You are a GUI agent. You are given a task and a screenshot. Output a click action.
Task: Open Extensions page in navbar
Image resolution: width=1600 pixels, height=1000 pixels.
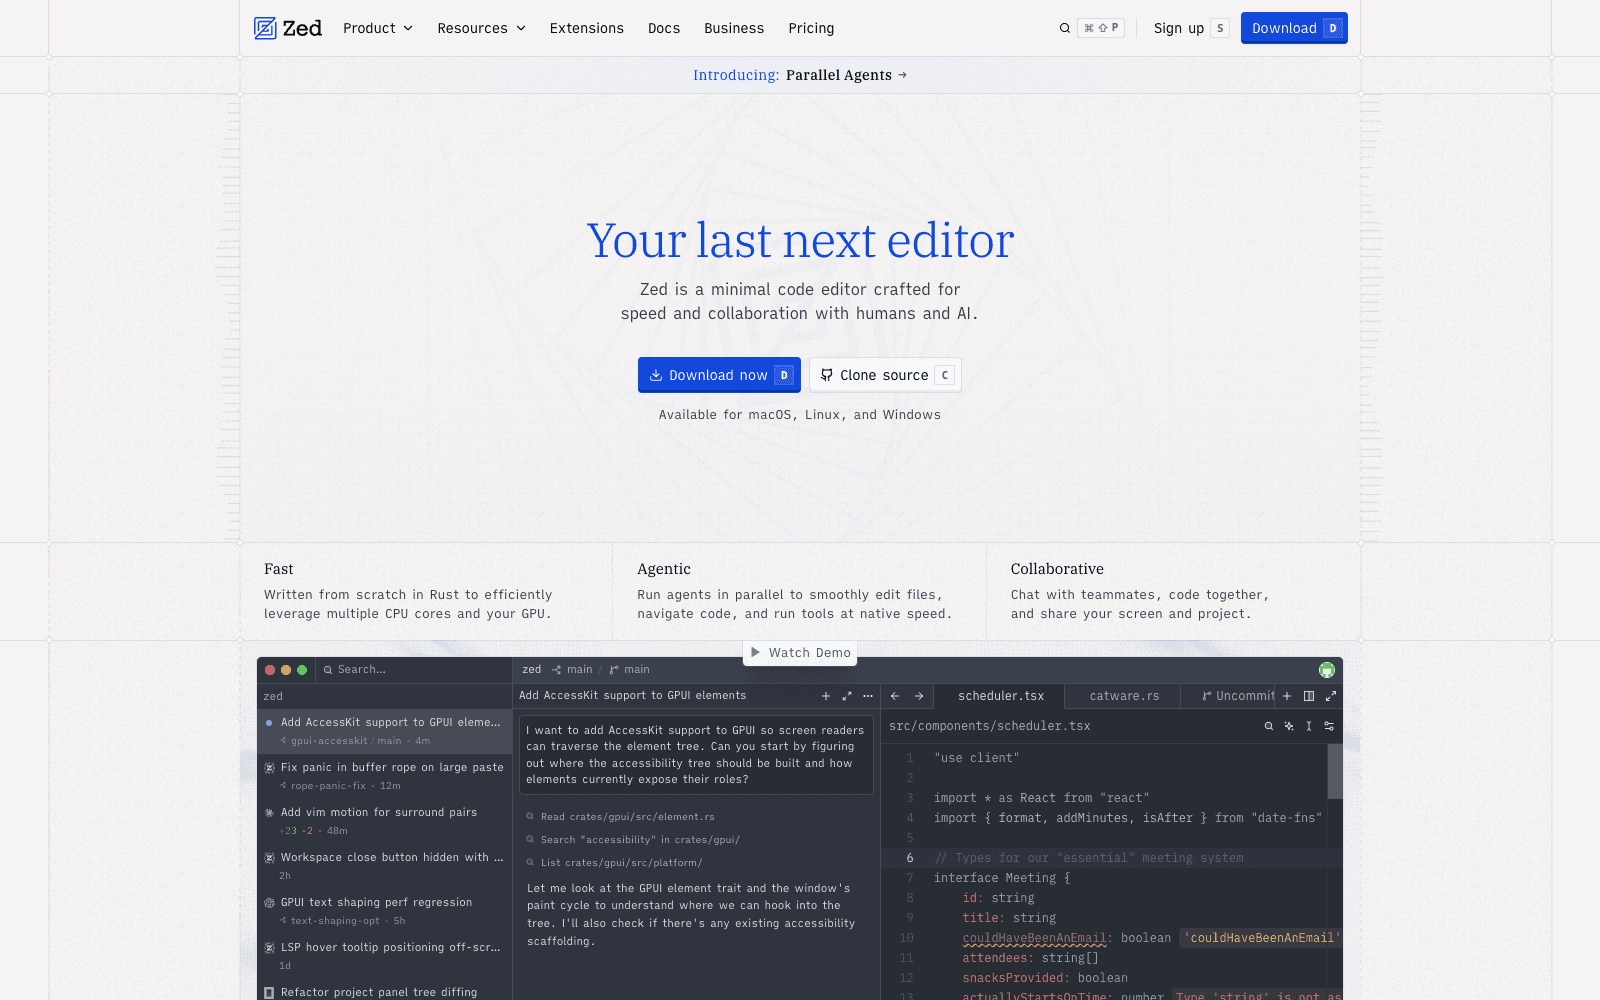point(587,28)
